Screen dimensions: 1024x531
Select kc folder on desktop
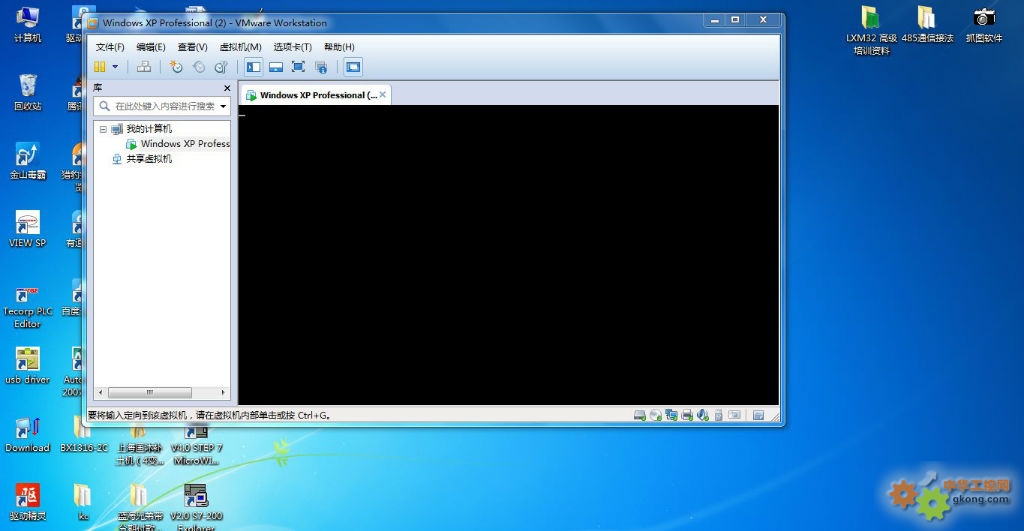click(x=83, y=502)
